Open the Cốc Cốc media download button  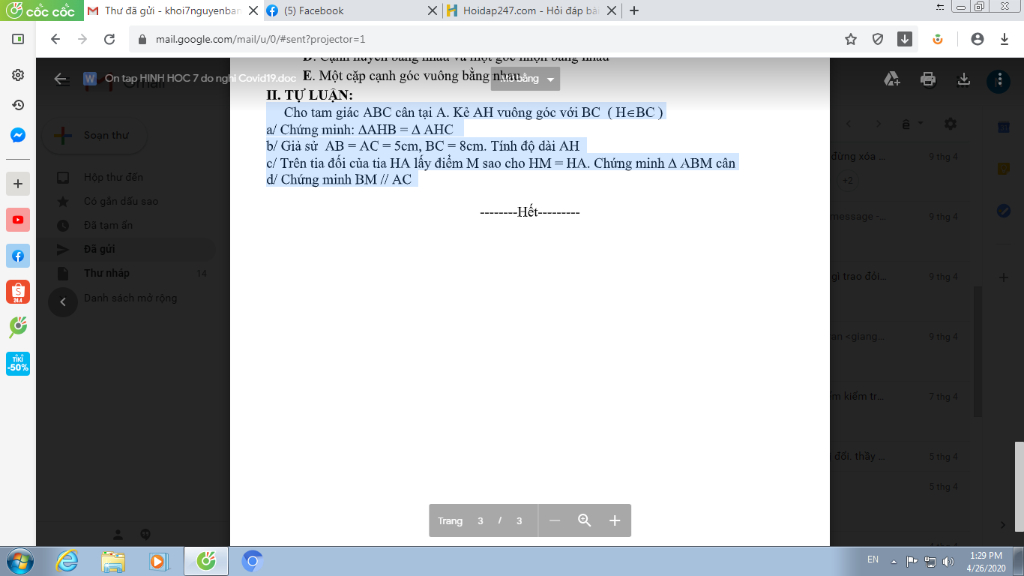pyautogui.click(x=904, y=39)
